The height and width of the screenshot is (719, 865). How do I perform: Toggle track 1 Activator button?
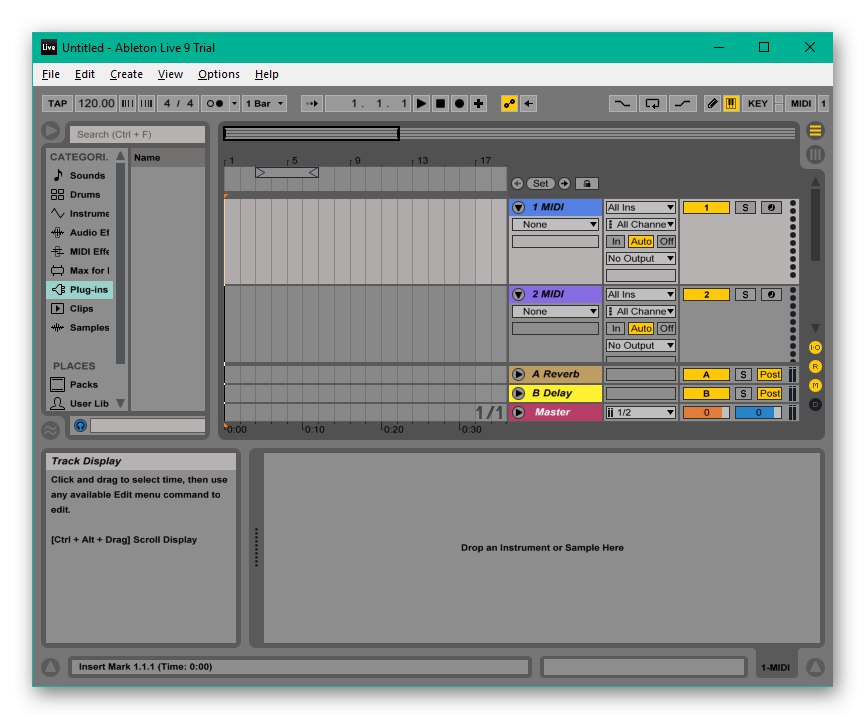706,207
